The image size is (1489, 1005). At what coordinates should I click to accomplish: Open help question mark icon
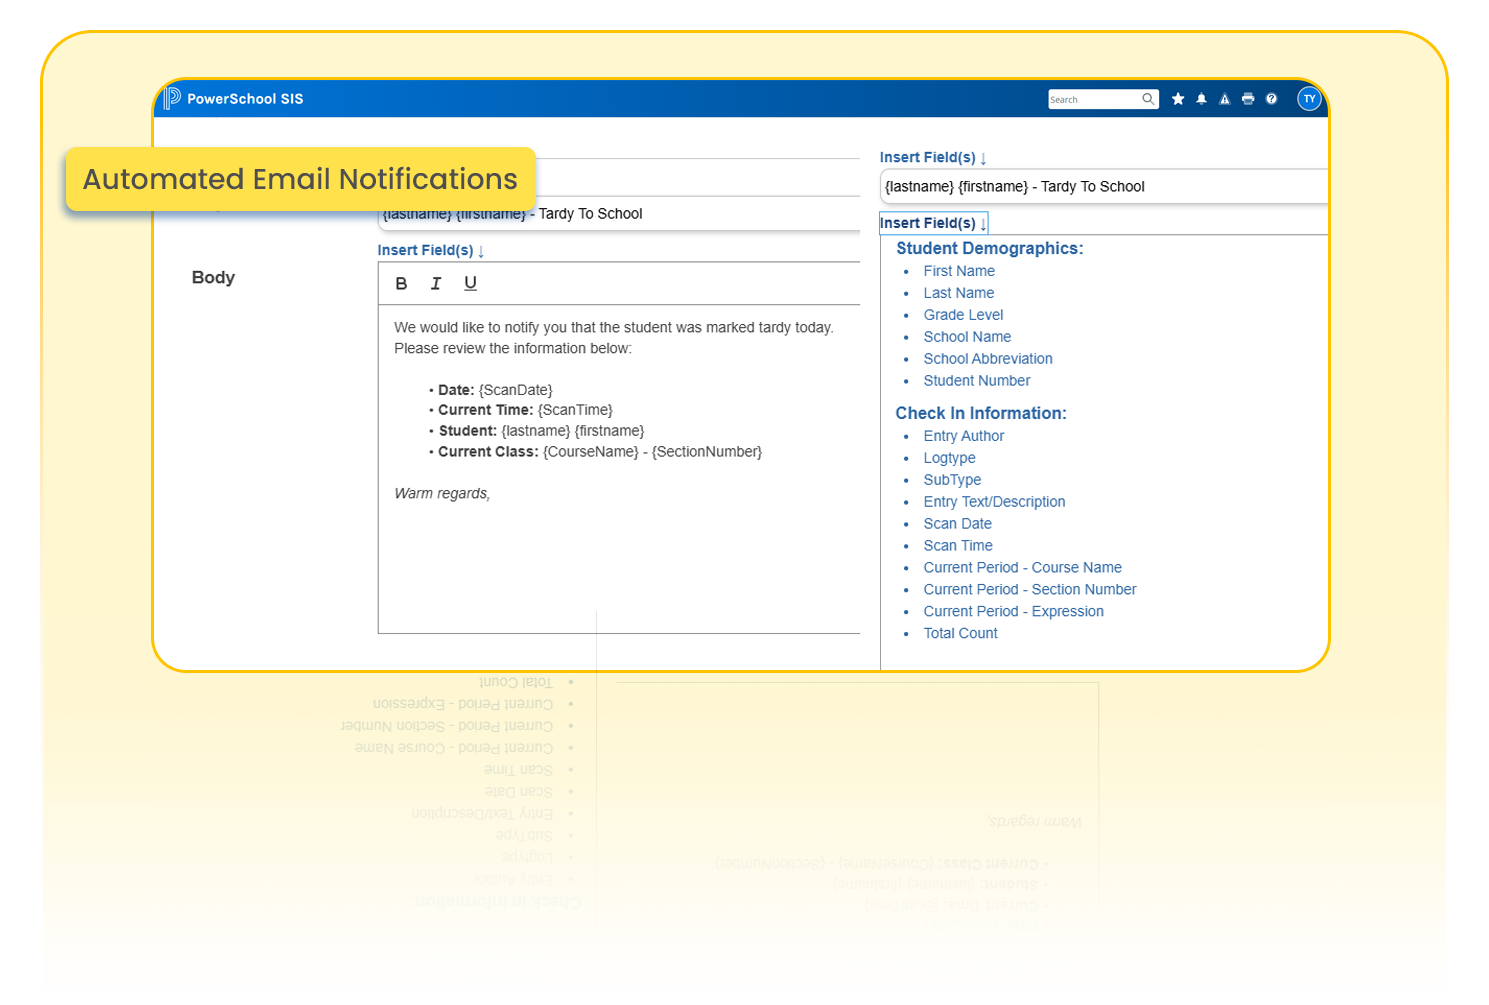(1271, 99)
